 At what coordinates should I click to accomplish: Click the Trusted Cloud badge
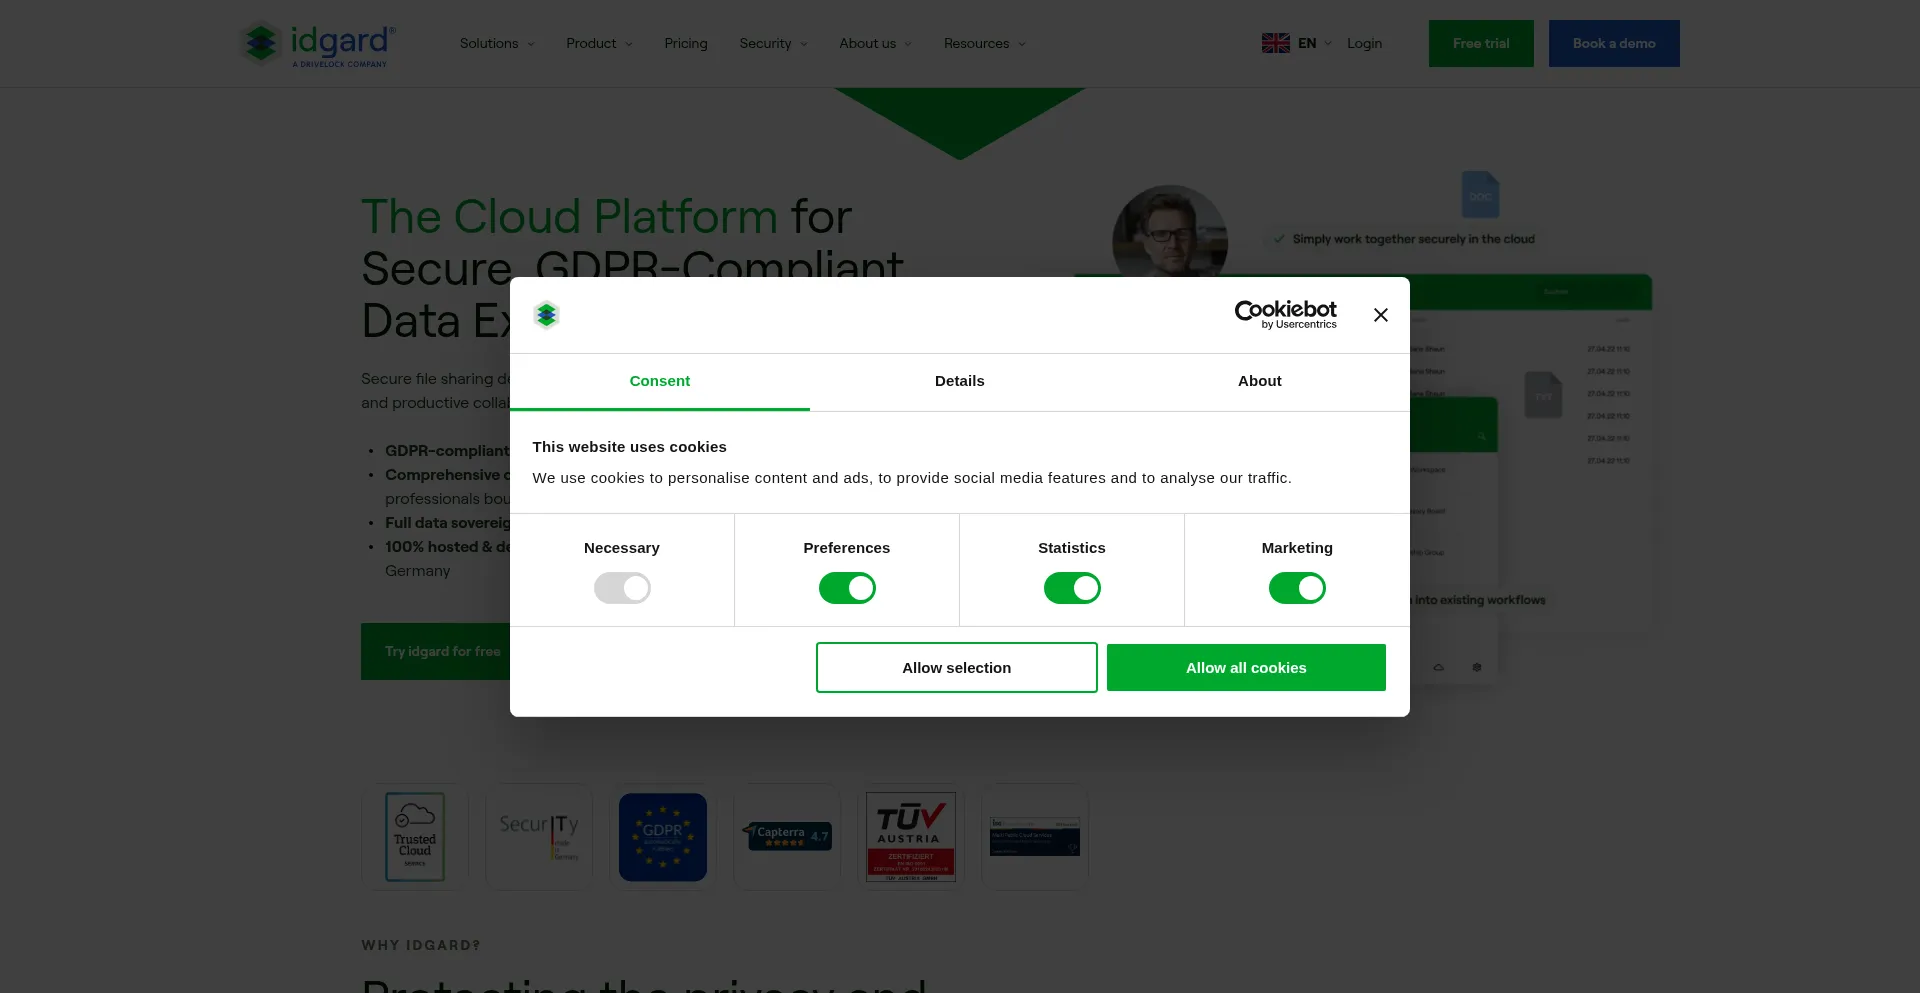click(x=415, y=837)
